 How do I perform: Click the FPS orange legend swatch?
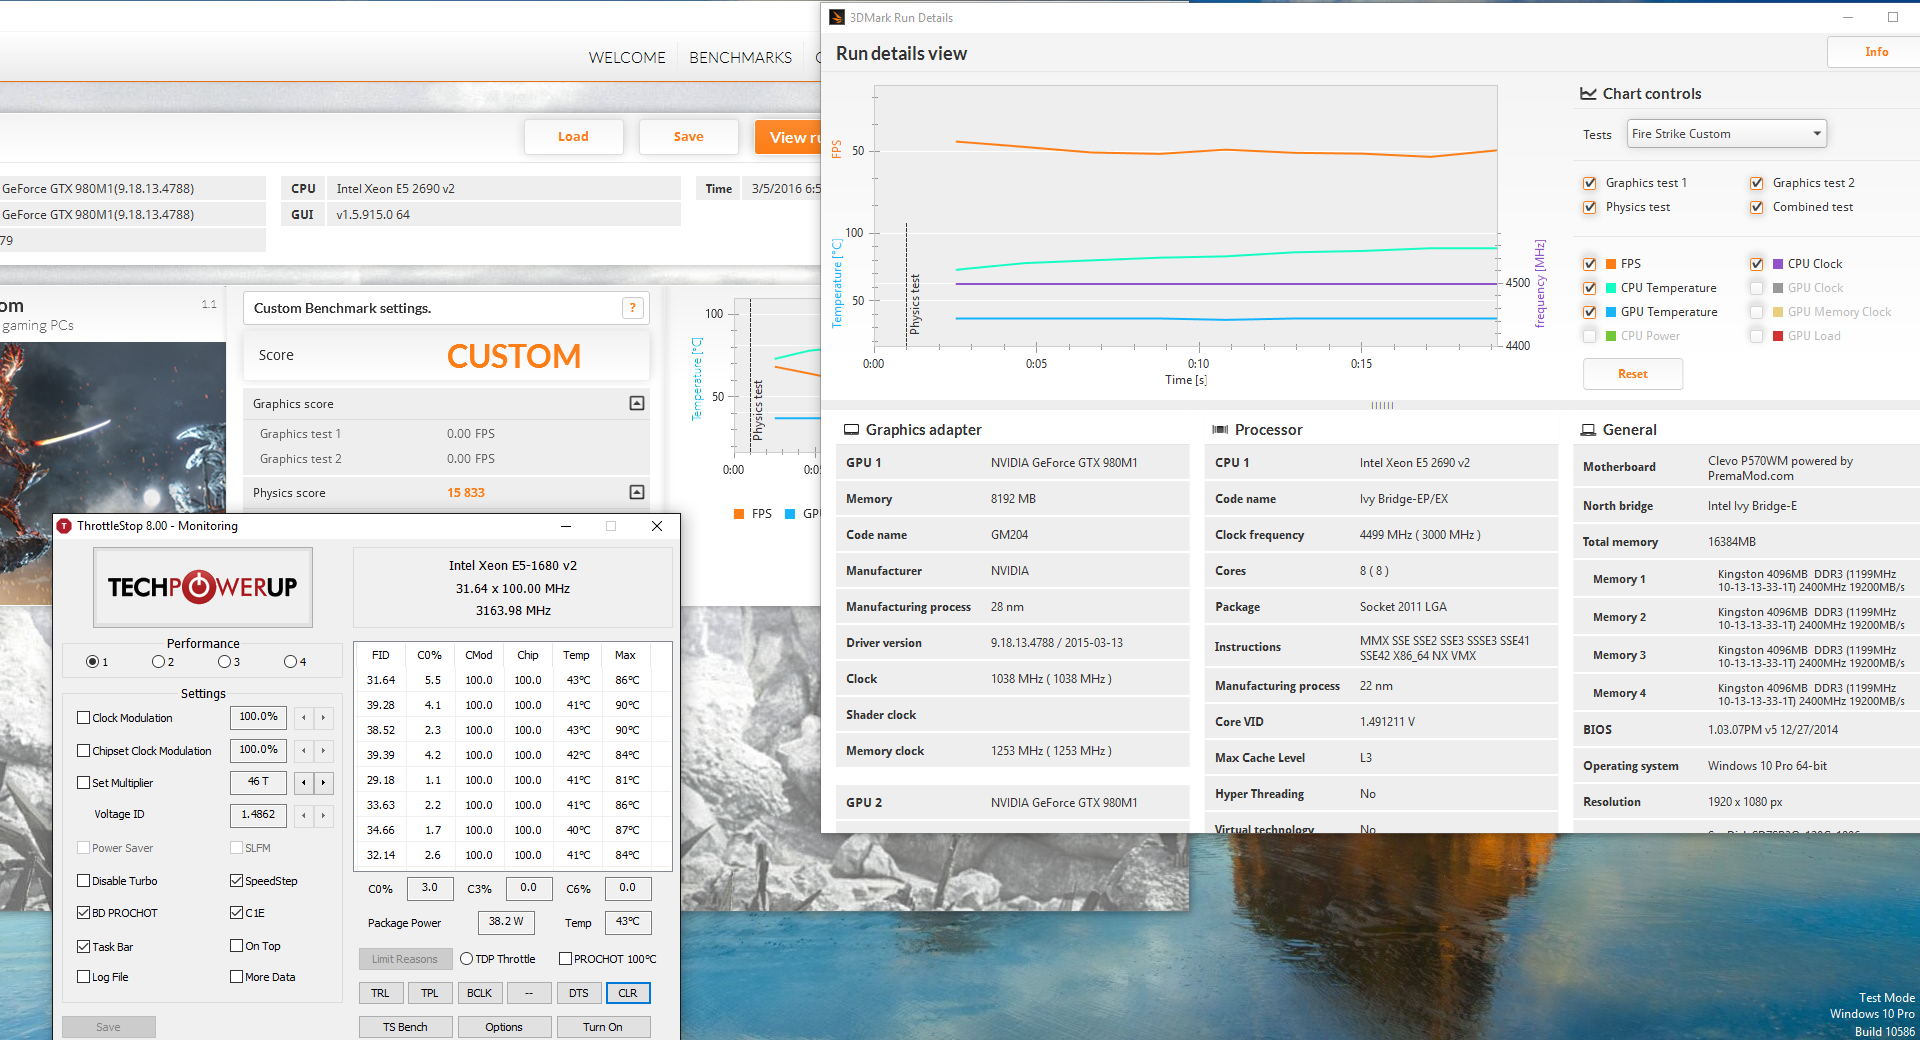click(x=739, y=514)
